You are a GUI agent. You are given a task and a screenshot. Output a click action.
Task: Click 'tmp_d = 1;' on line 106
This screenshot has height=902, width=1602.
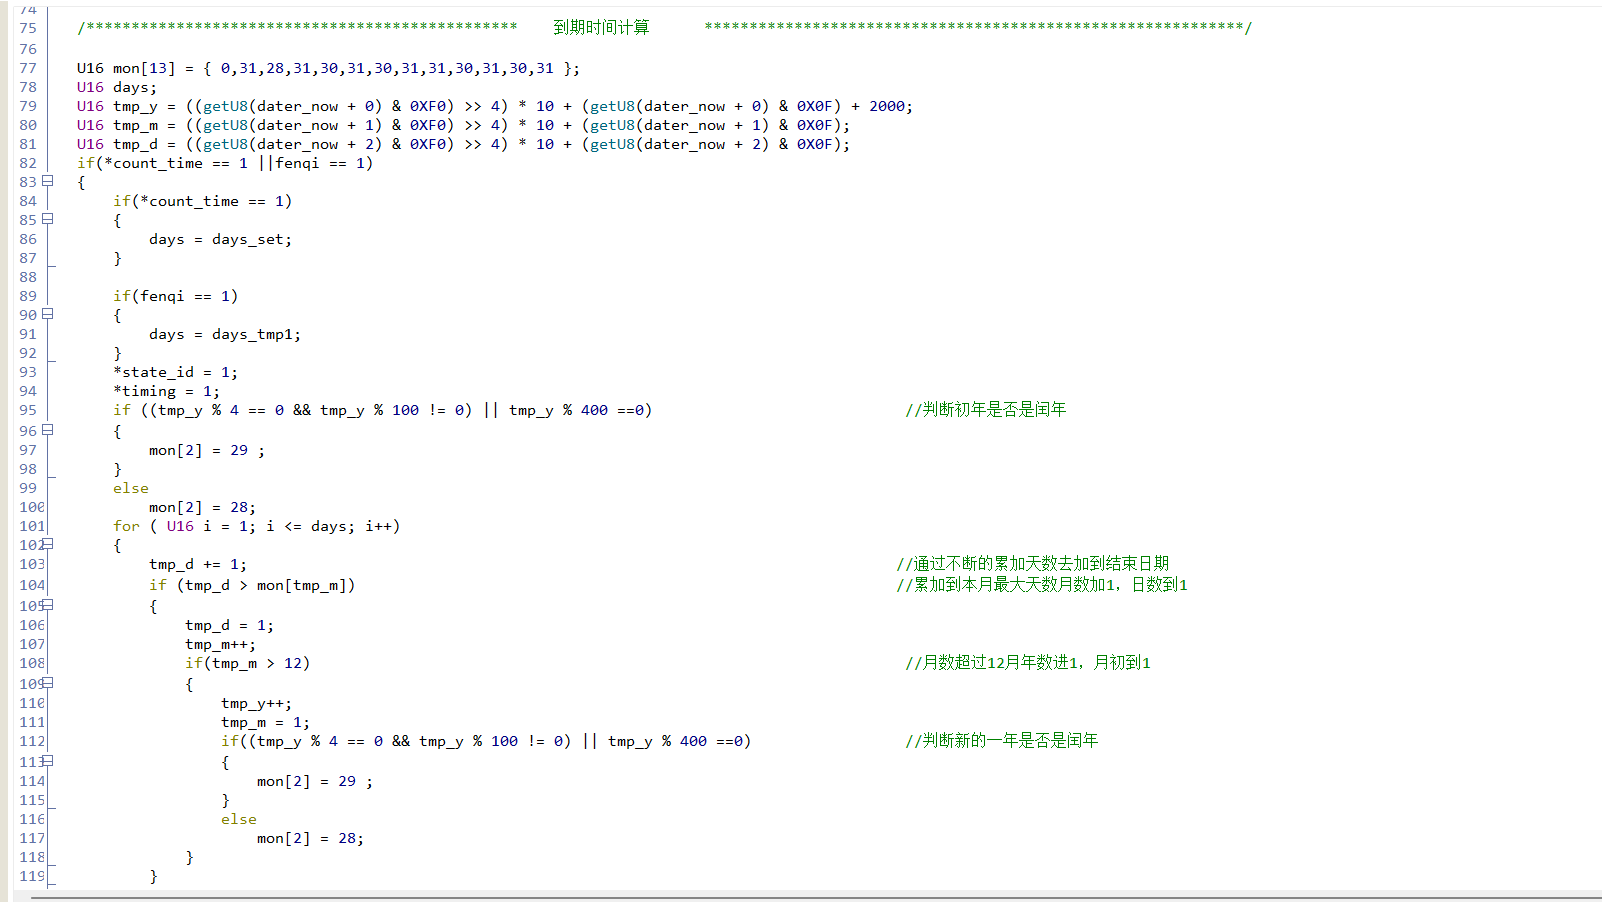(x=230, y=625)
